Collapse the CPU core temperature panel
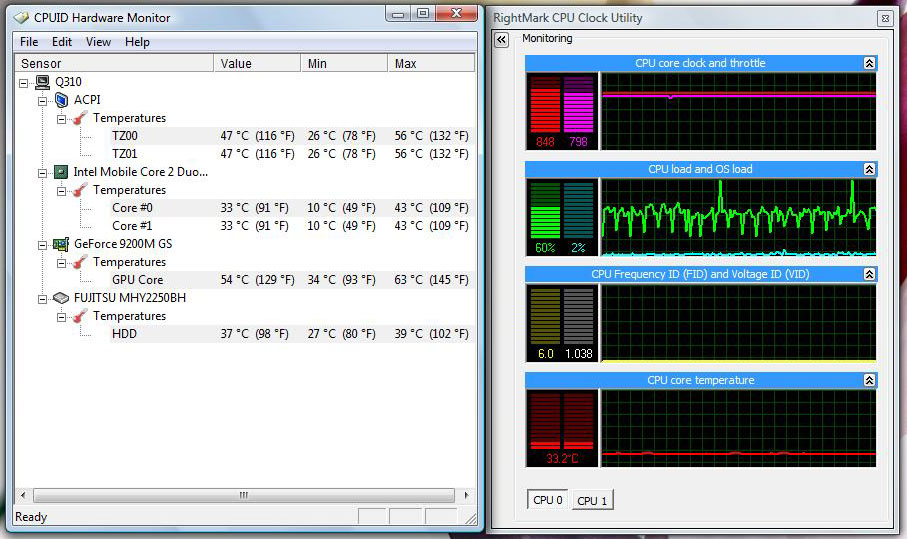 pyautogui.click(x=869, y=380)
